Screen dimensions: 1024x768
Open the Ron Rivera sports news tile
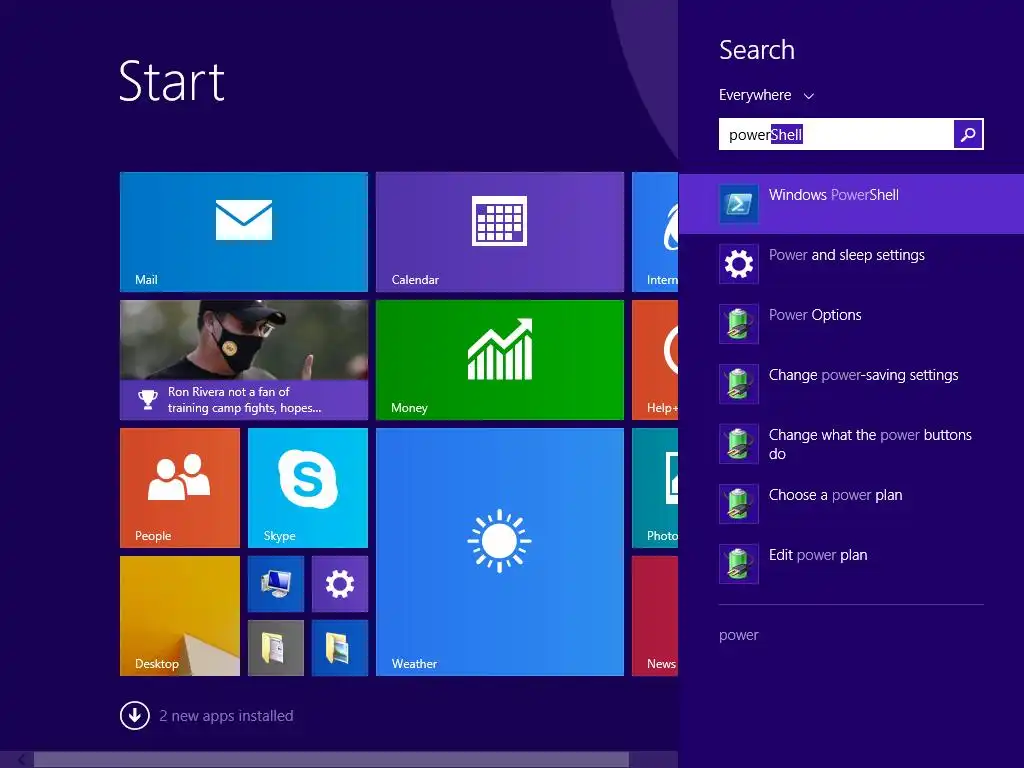click(x=244, y=360)
